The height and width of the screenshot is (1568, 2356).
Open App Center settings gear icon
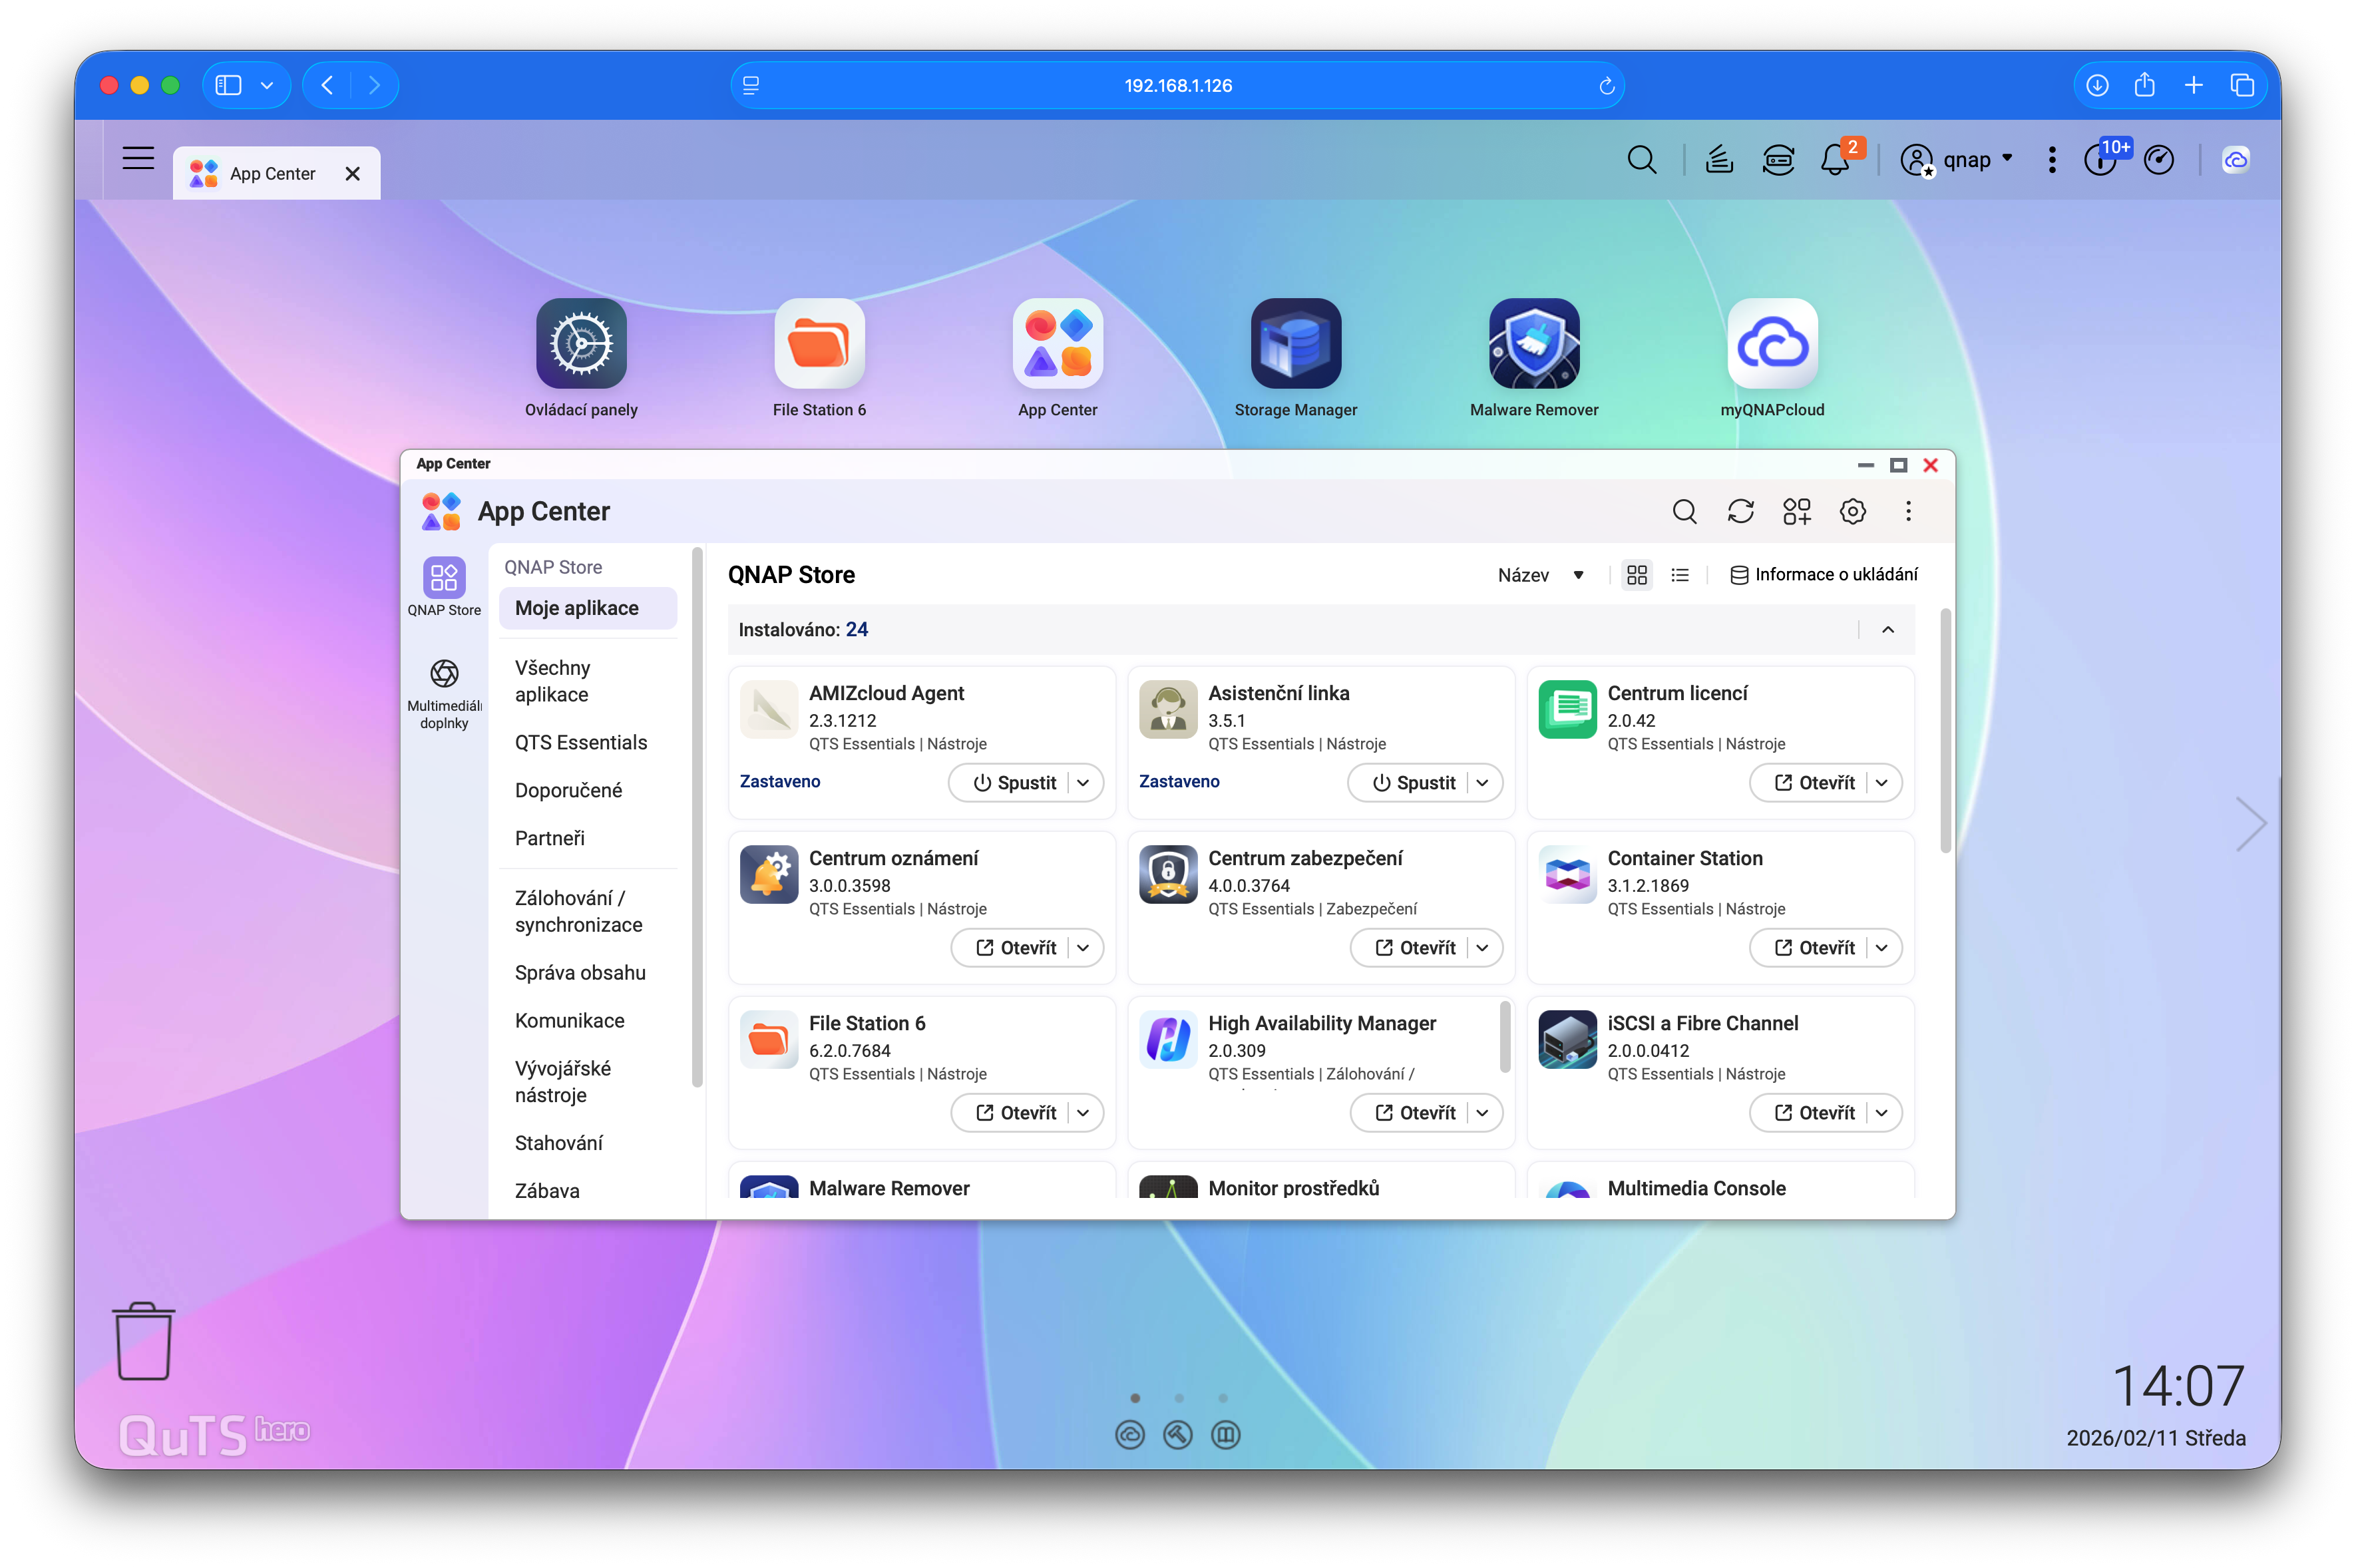point(1852,511)
